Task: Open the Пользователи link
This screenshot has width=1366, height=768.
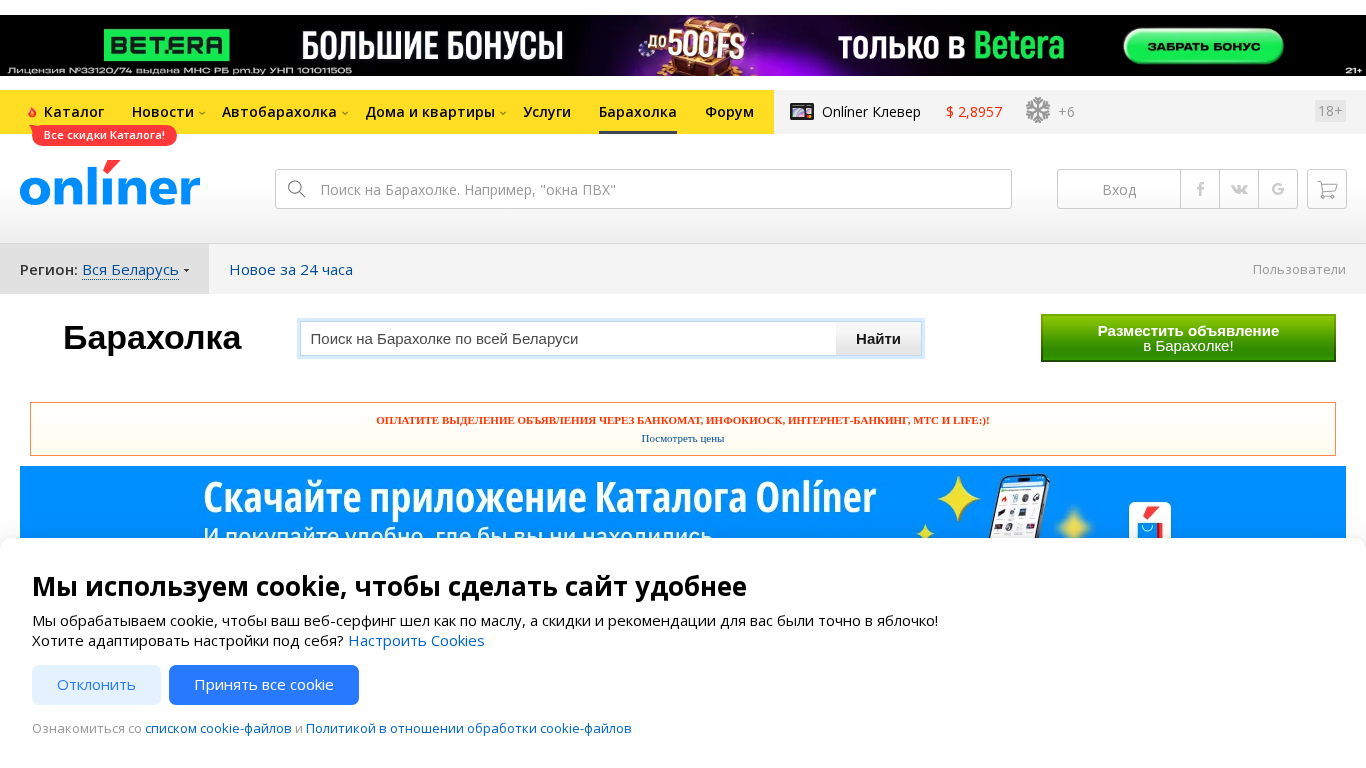Action: coord(1299,269)
